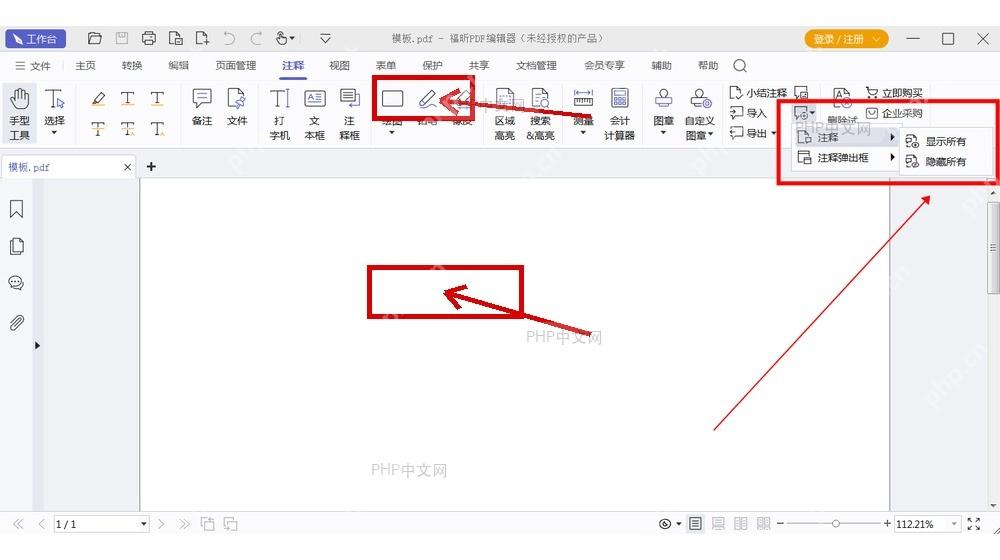Click the zoom slider handle
This screenshot has width=1000, height=560.
pyautogui.click(x=835, y=524)
